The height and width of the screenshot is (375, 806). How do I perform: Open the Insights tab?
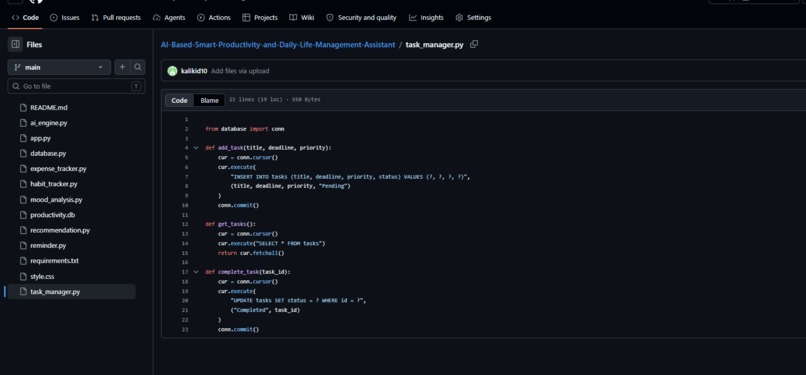(426, 17)
